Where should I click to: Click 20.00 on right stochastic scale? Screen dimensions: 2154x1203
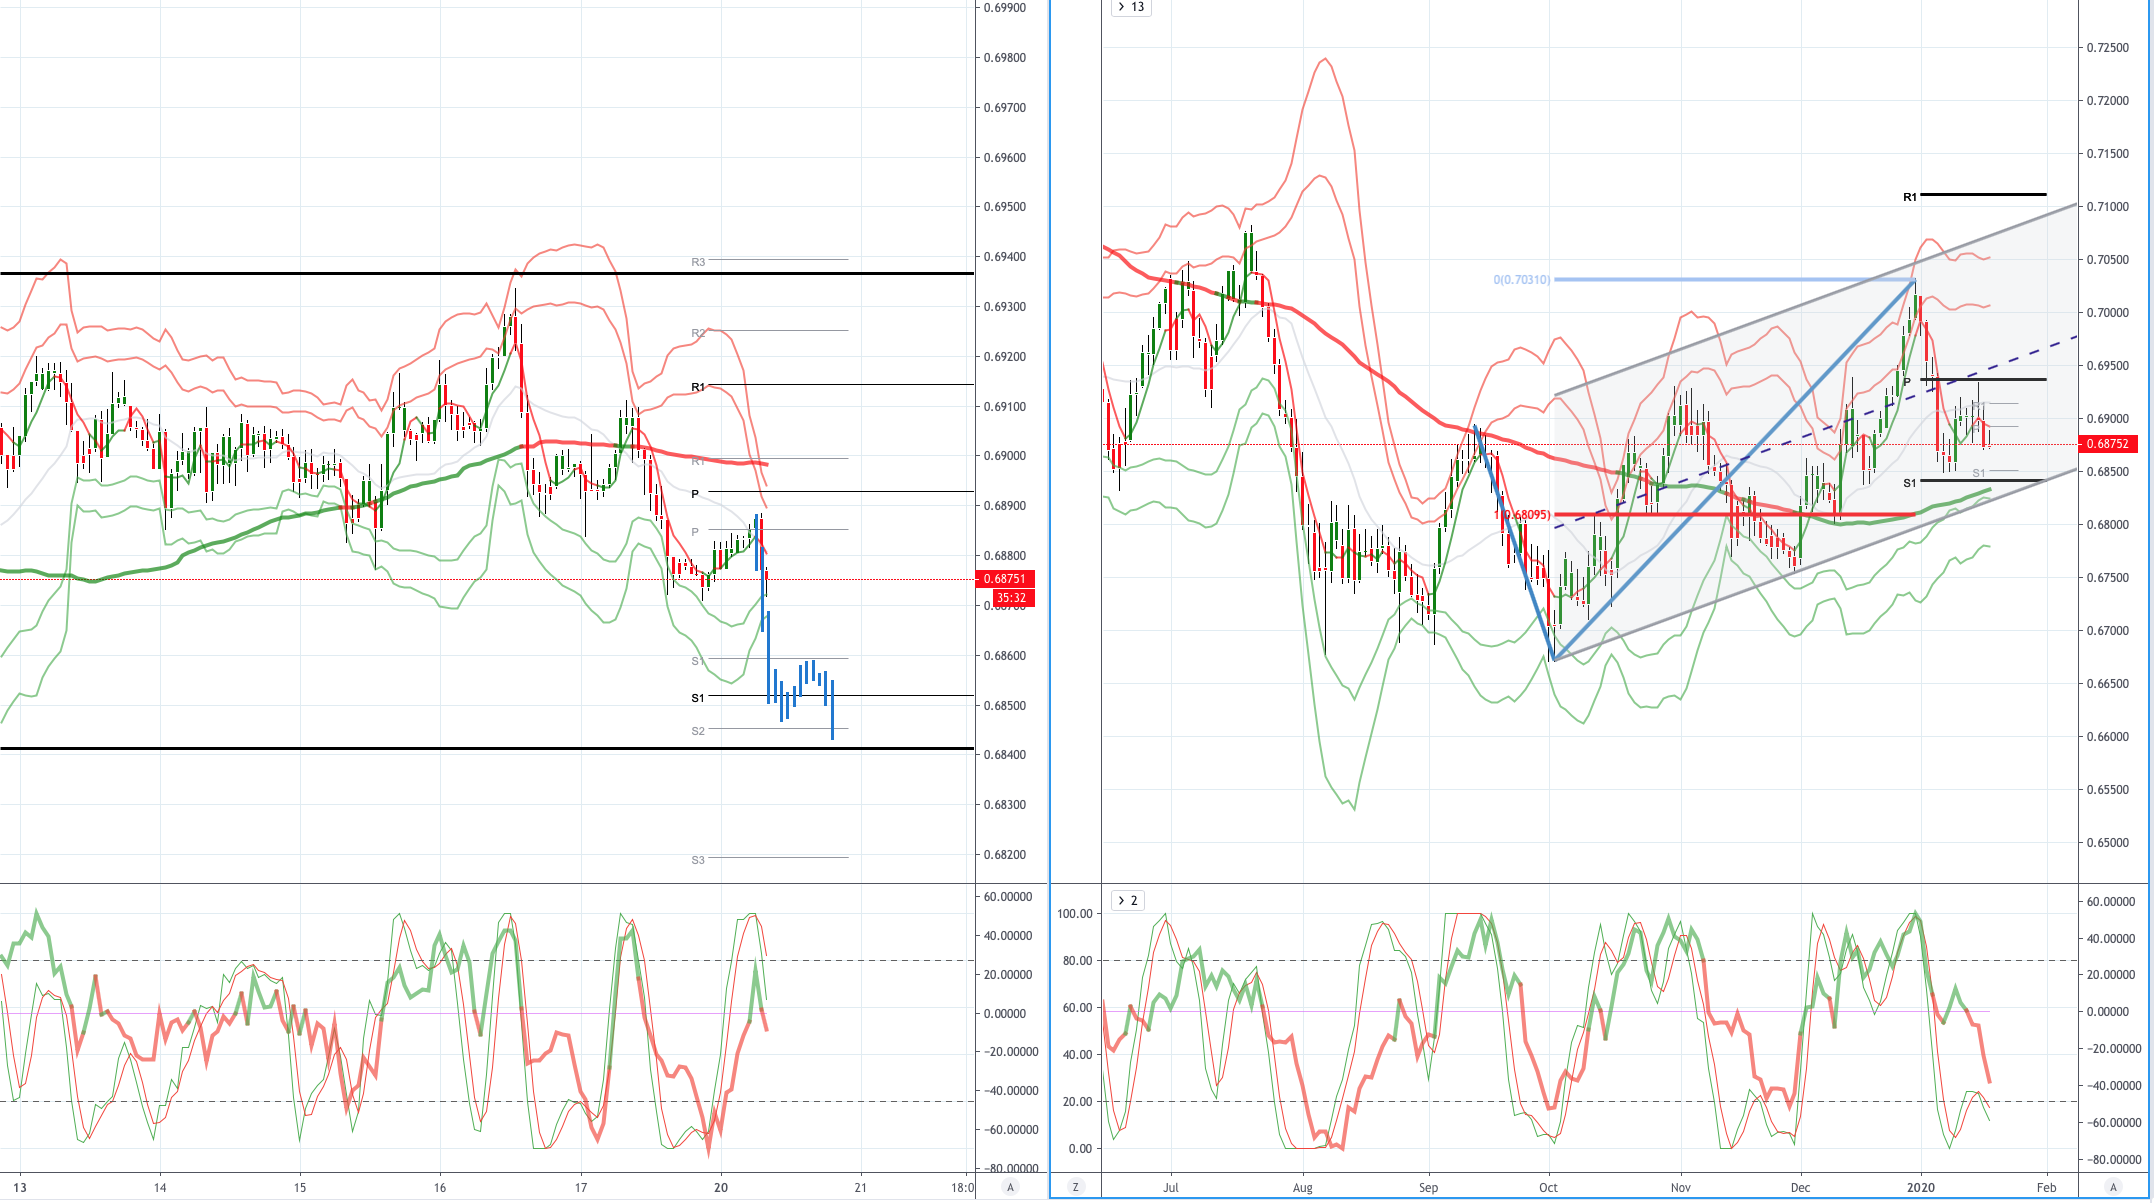click(x=1078, y=1102)
